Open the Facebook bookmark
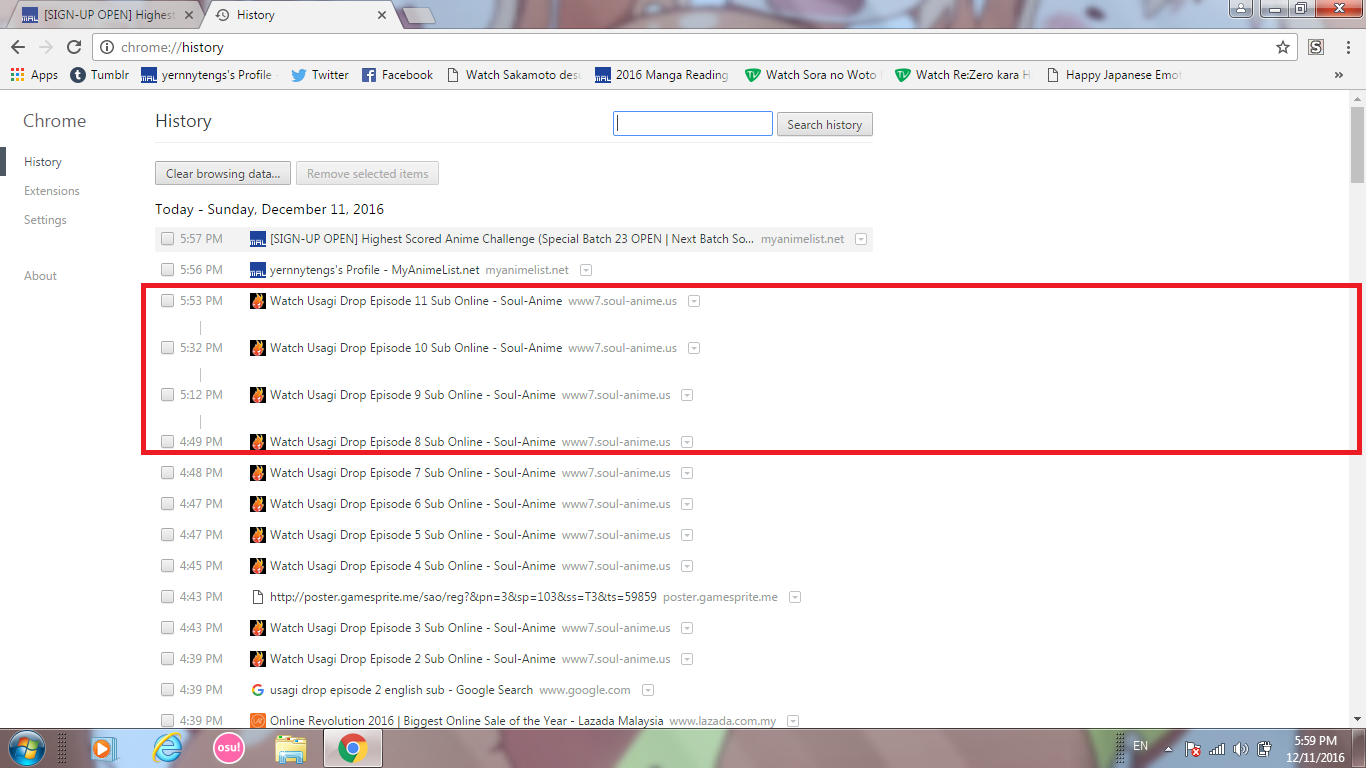 pos(397,75)
